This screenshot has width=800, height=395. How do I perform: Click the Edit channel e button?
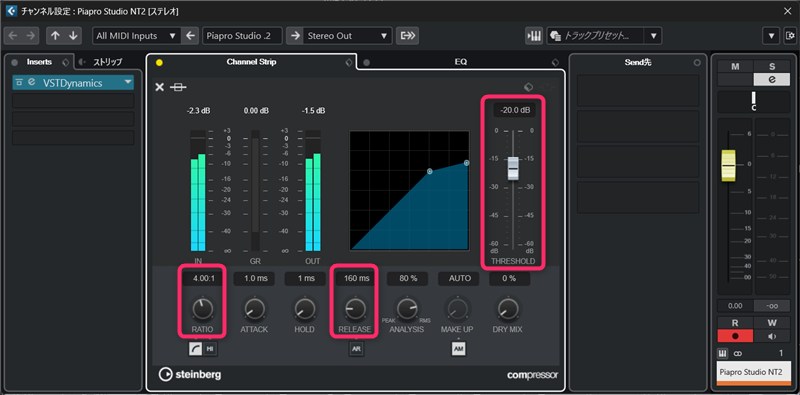tap(771, 79)
